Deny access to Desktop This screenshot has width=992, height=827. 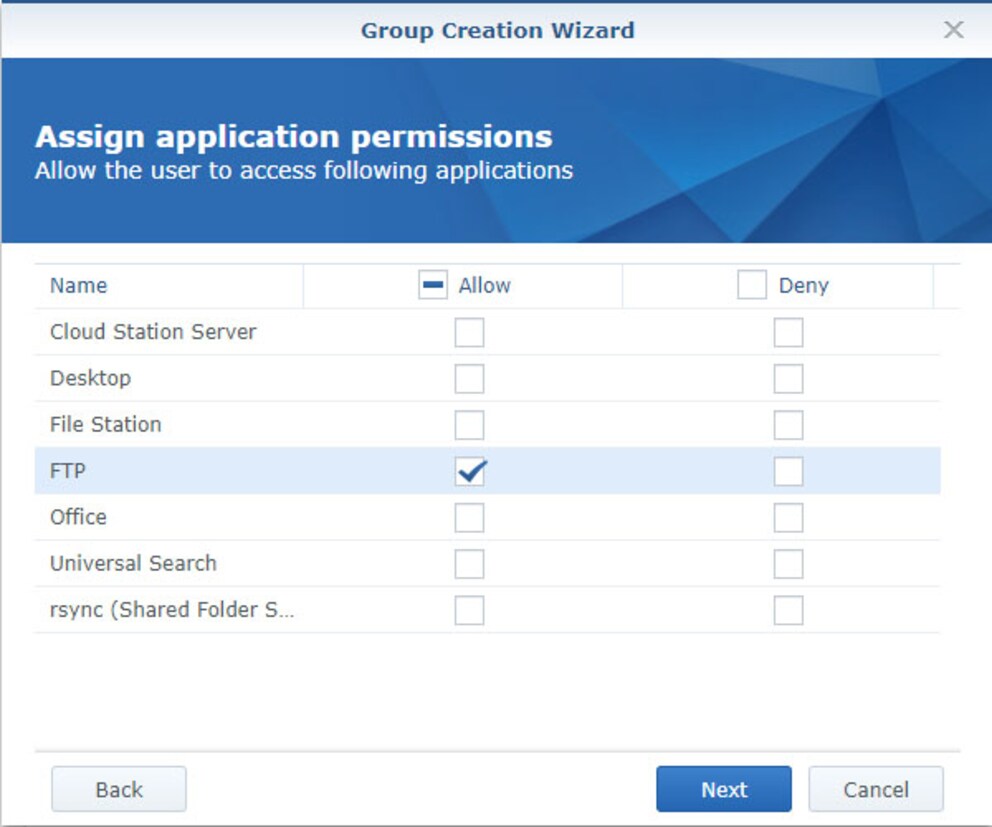(x=788, y=379)
